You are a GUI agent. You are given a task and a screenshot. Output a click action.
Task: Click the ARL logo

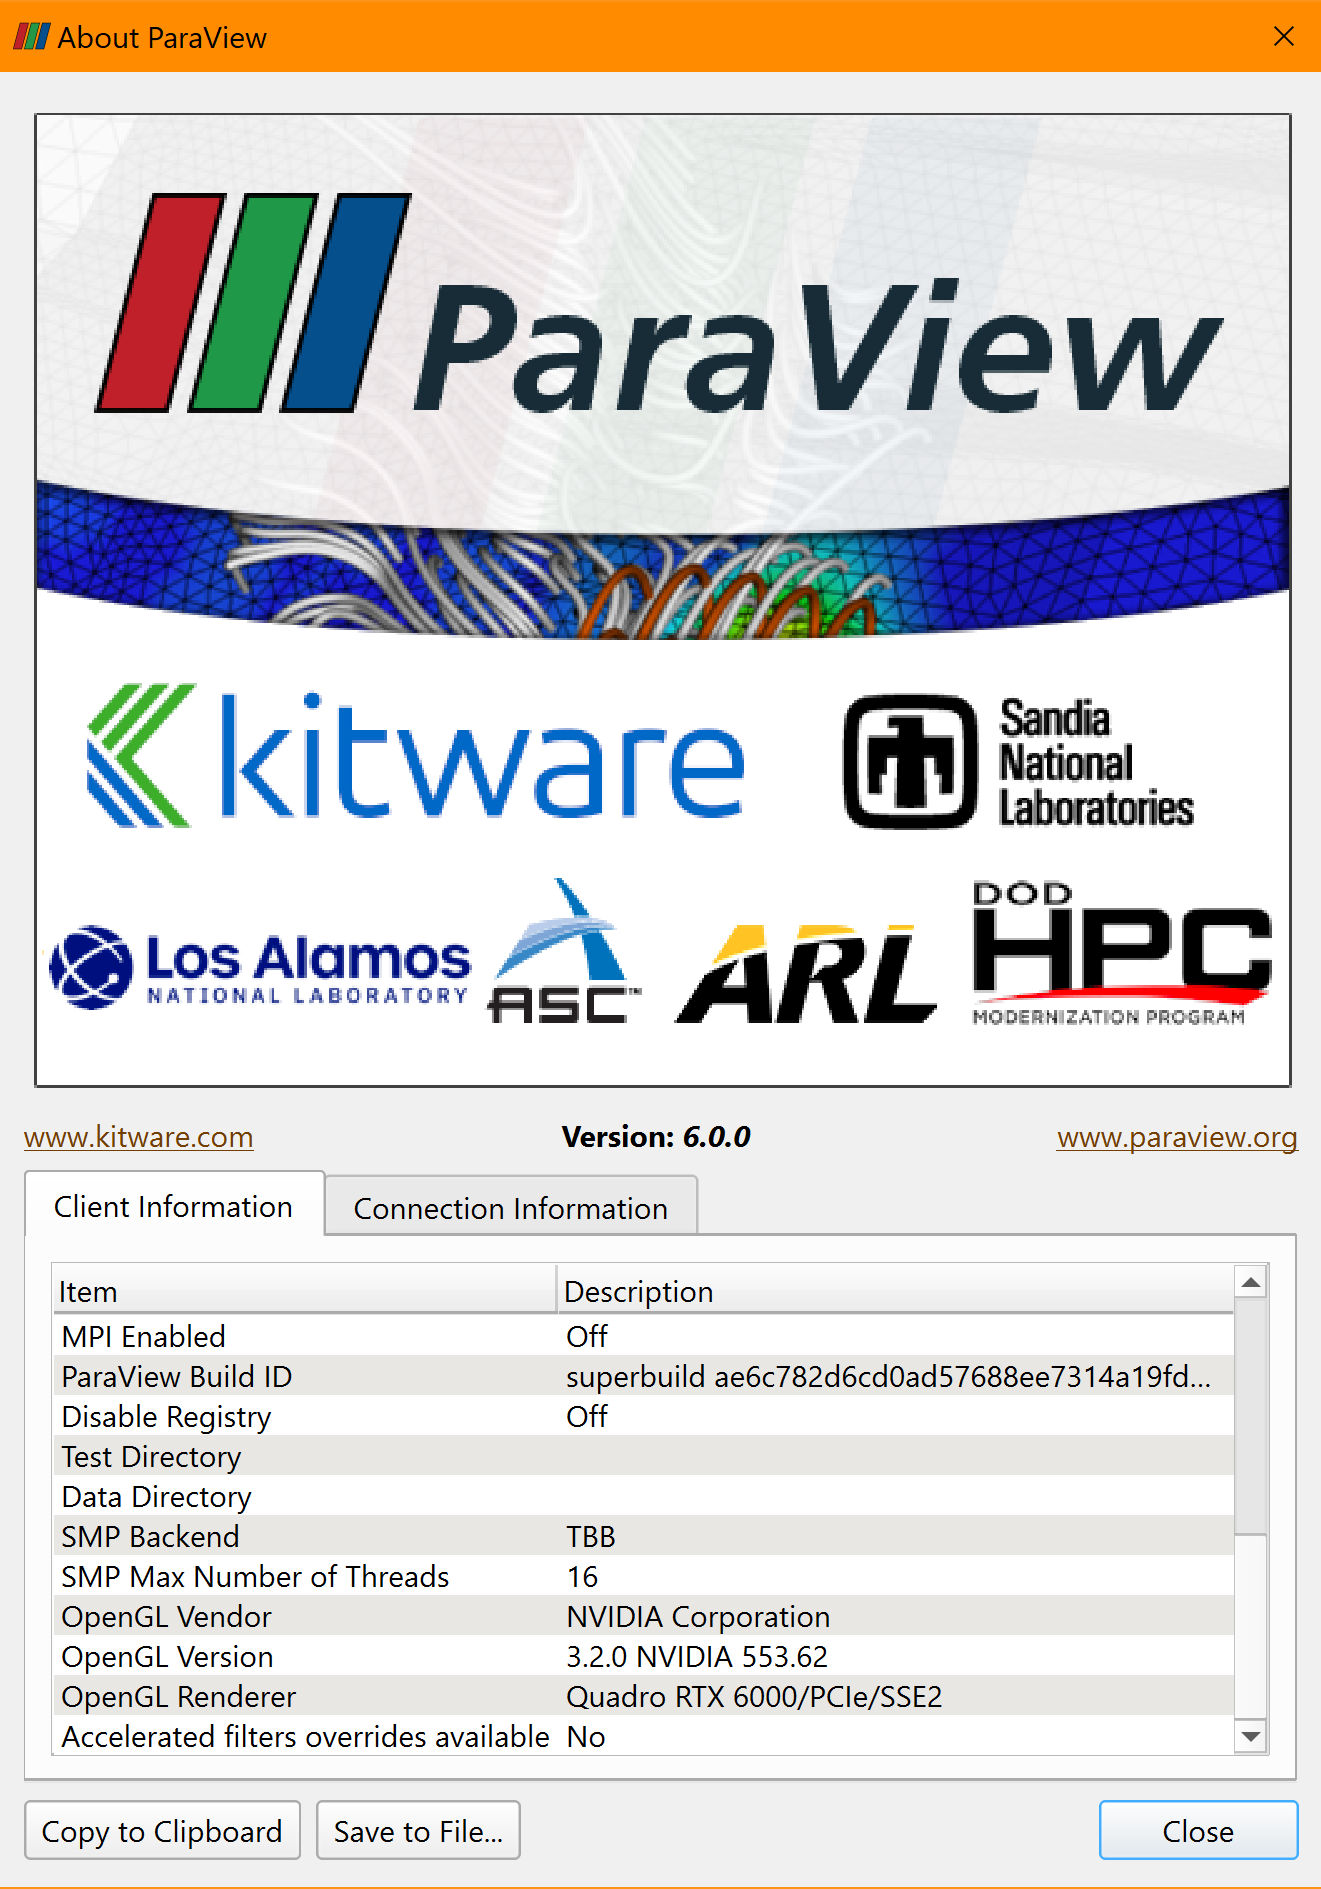pyautogui.click(x=806, y=974)
